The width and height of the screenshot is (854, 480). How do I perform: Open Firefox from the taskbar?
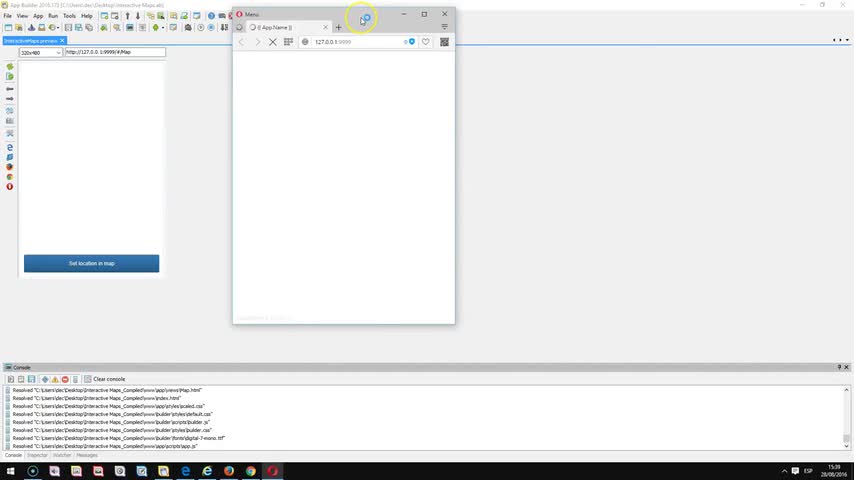(229, 471)
